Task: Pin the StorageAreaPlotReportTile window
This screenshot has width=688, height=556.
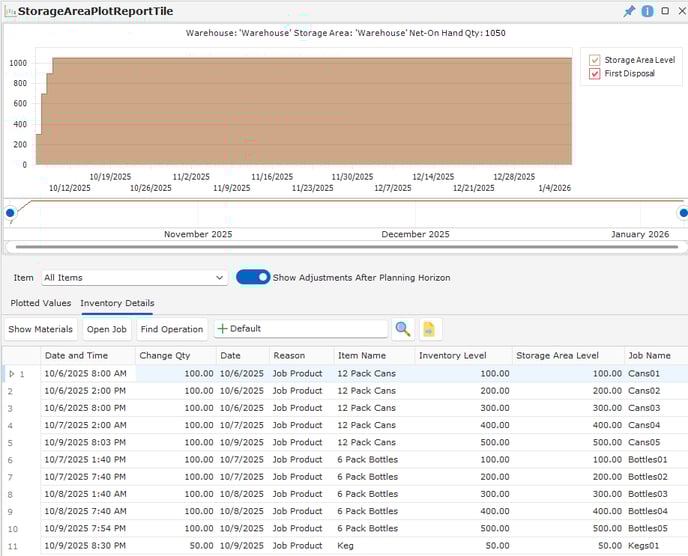Action: coord(629,11)
